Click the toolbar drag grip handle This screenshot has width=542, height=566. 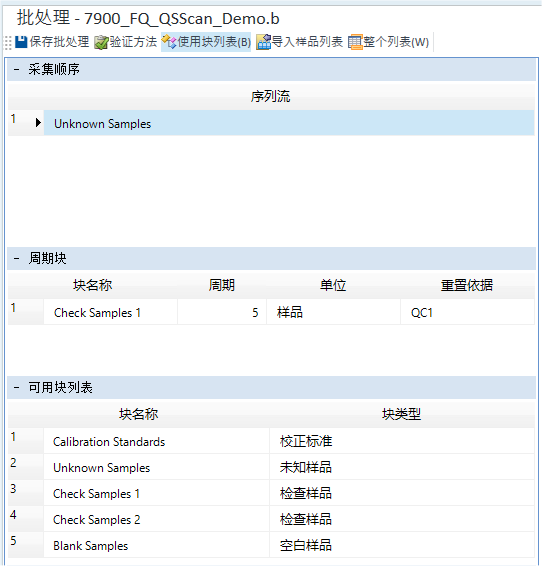tap(8, 43)
